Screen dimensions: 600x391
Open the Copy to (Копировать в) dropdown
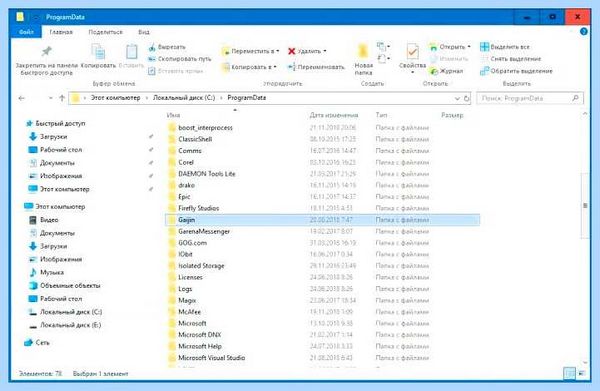[x=249, y=67]
